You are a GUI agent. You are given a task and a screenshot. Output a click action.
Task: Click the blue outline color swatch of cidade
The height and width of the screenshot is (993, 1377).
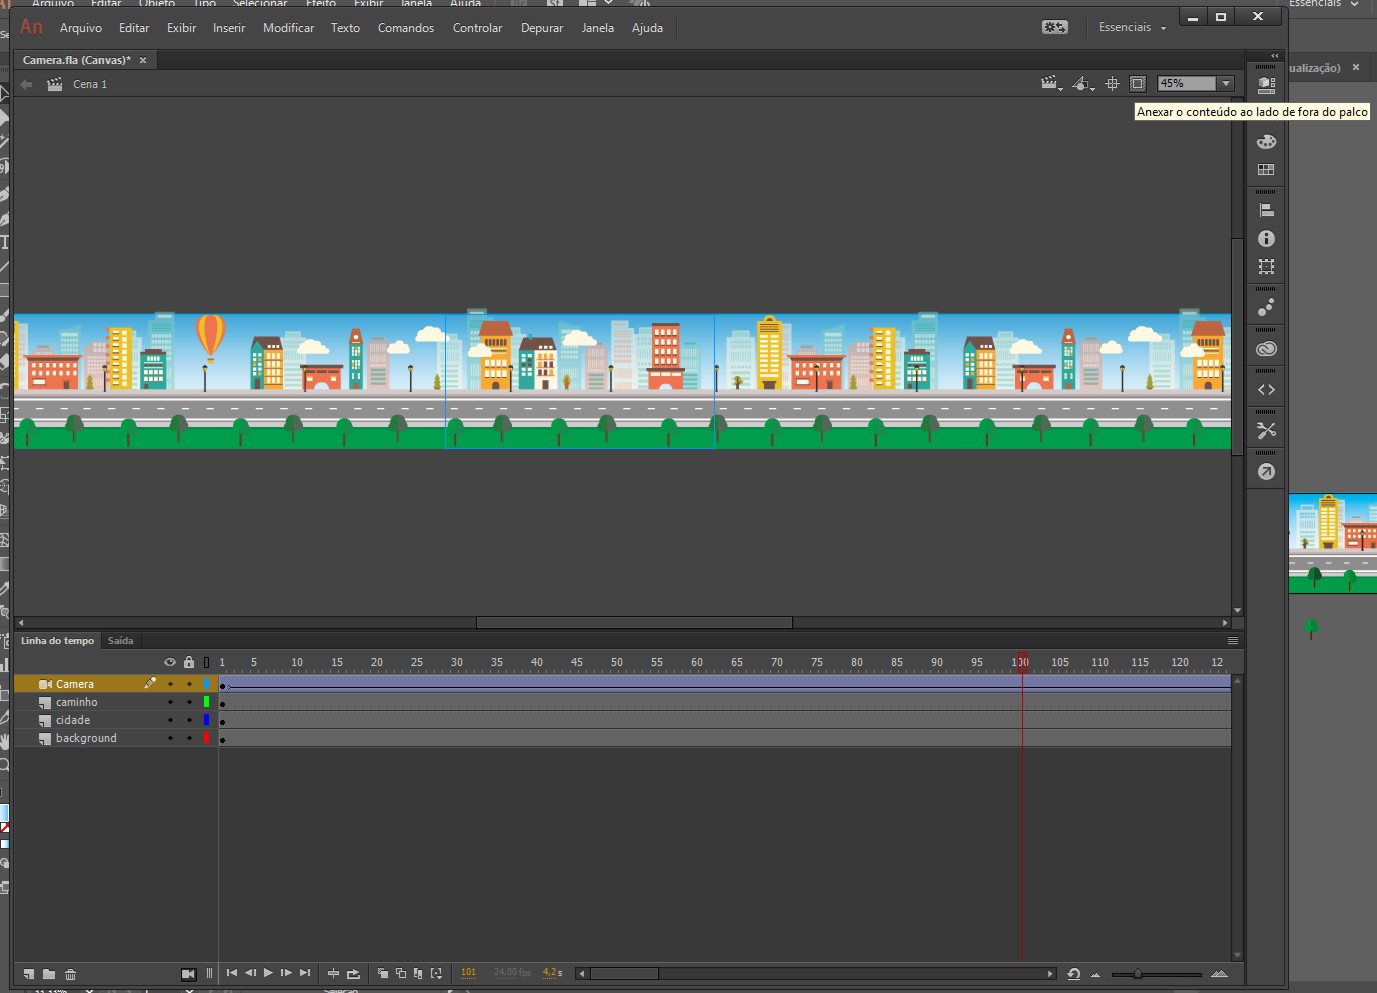[207, 720]
